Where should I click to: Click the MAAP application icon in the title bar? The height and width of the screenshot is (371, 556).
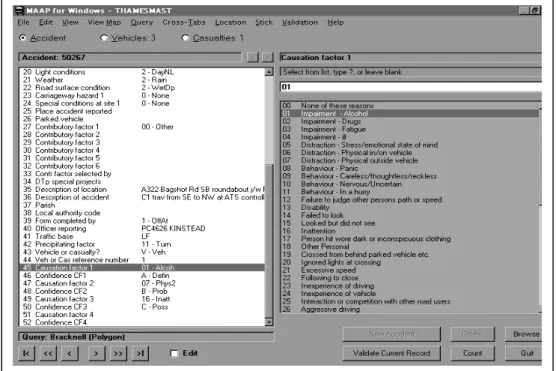(x=20, y=11)
